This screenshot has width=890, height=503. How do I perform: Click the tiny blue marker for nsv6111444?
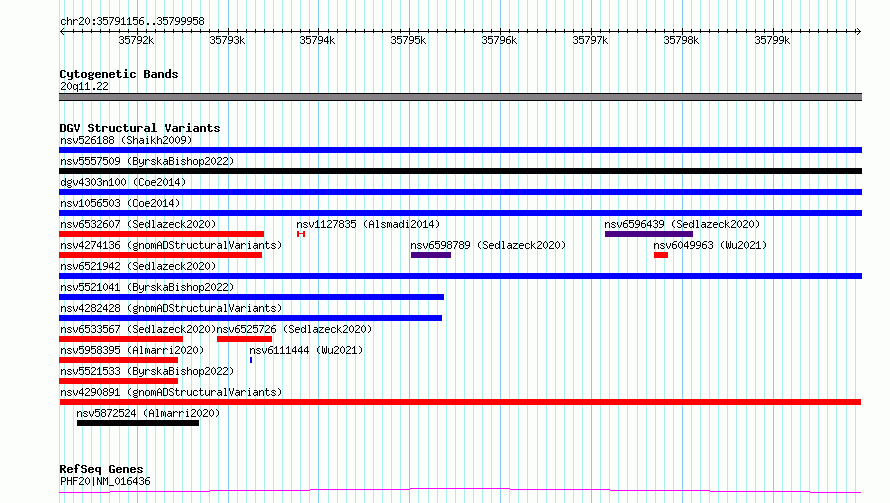[x=251, y=361]
